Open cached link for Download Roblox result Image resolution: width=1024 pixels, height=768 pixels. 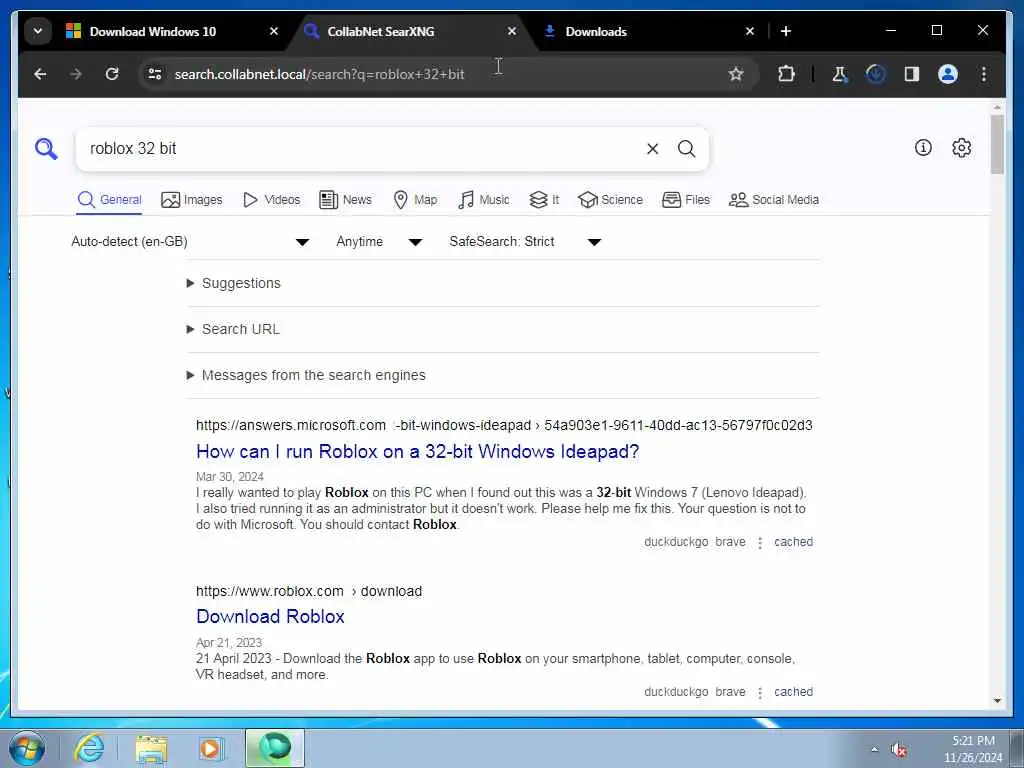point(793,692)
